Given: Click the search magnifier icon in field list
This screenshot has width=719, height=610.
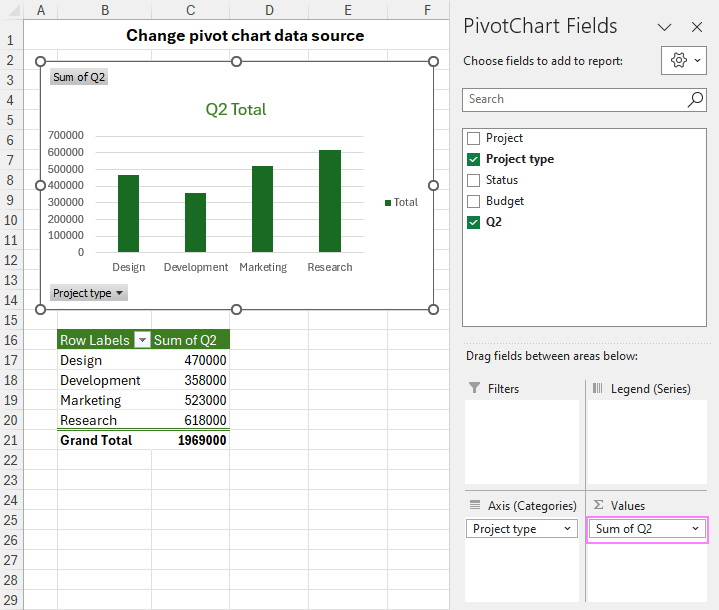Looking at the screenshot, I should [x=695, y=99].
